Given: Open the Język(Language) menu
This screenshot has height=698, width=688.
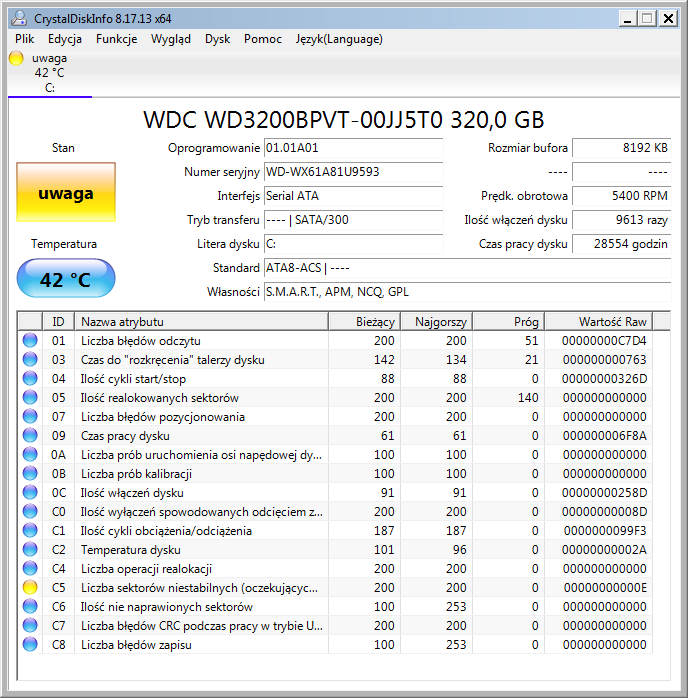Looking at the screenshot, I should 339,39.
